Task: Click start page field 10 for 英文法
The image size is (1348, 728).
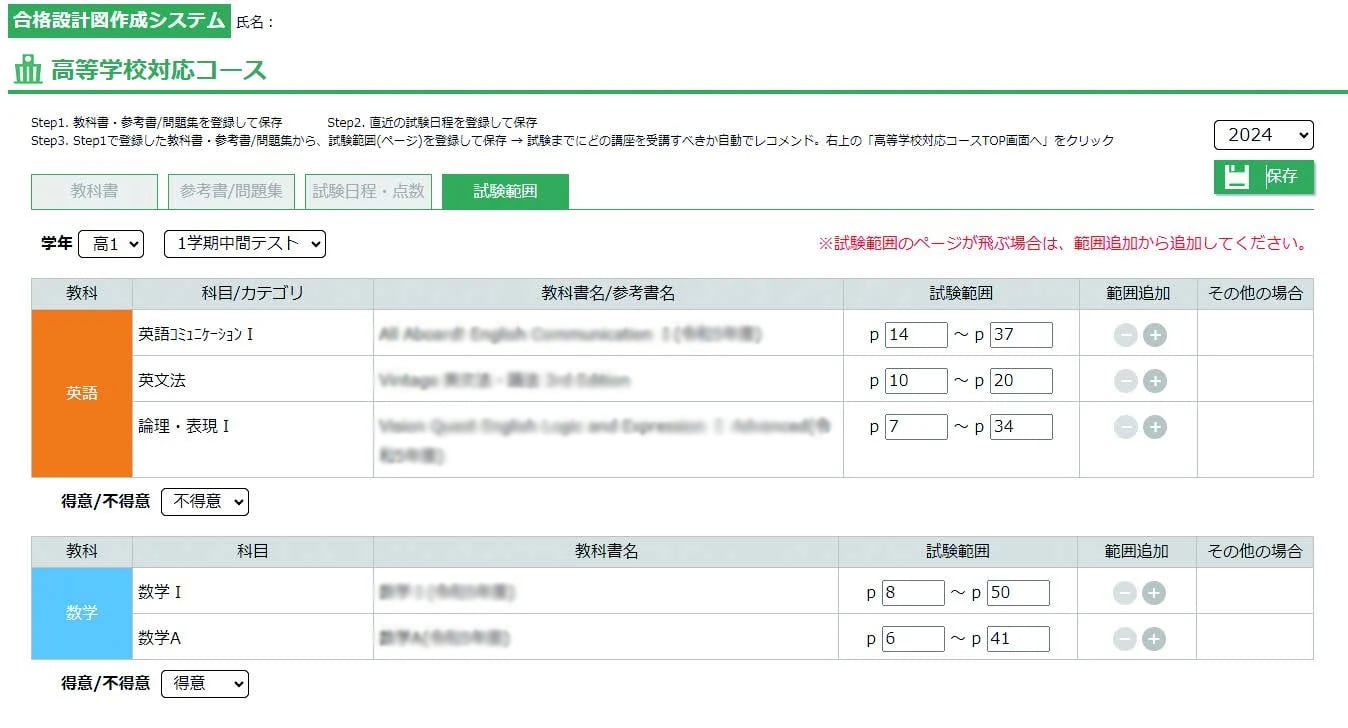Action: 916,381
